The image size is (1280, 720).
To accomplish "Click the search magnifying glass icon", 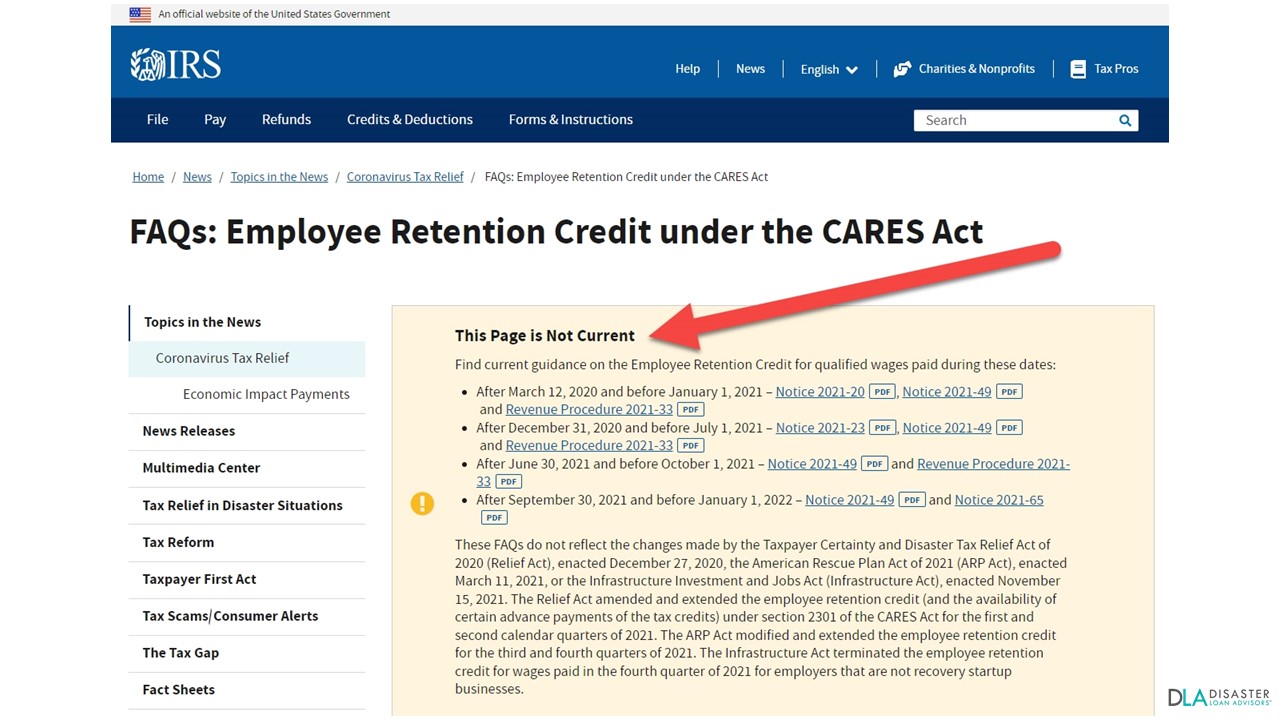I will click(1124, 119).
